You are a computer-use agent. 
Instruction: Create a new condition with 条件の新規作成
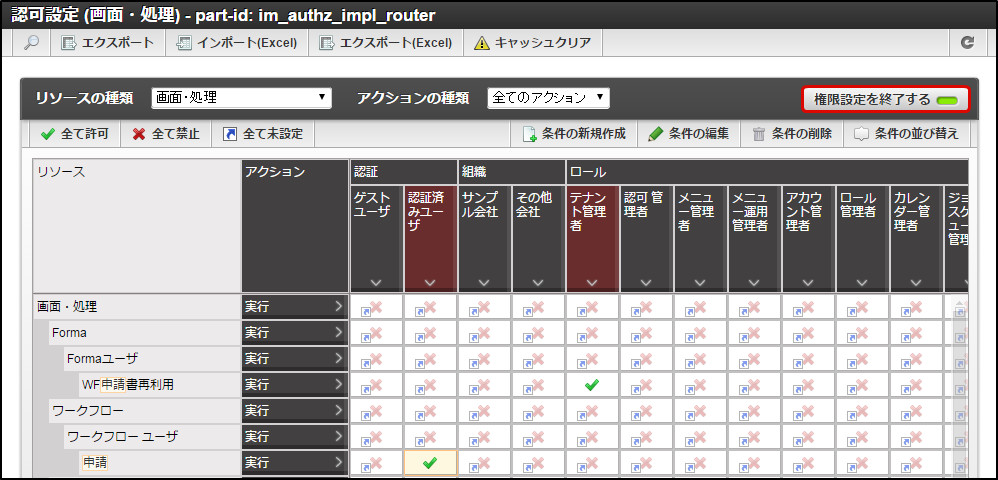click(x=574, y=134)
